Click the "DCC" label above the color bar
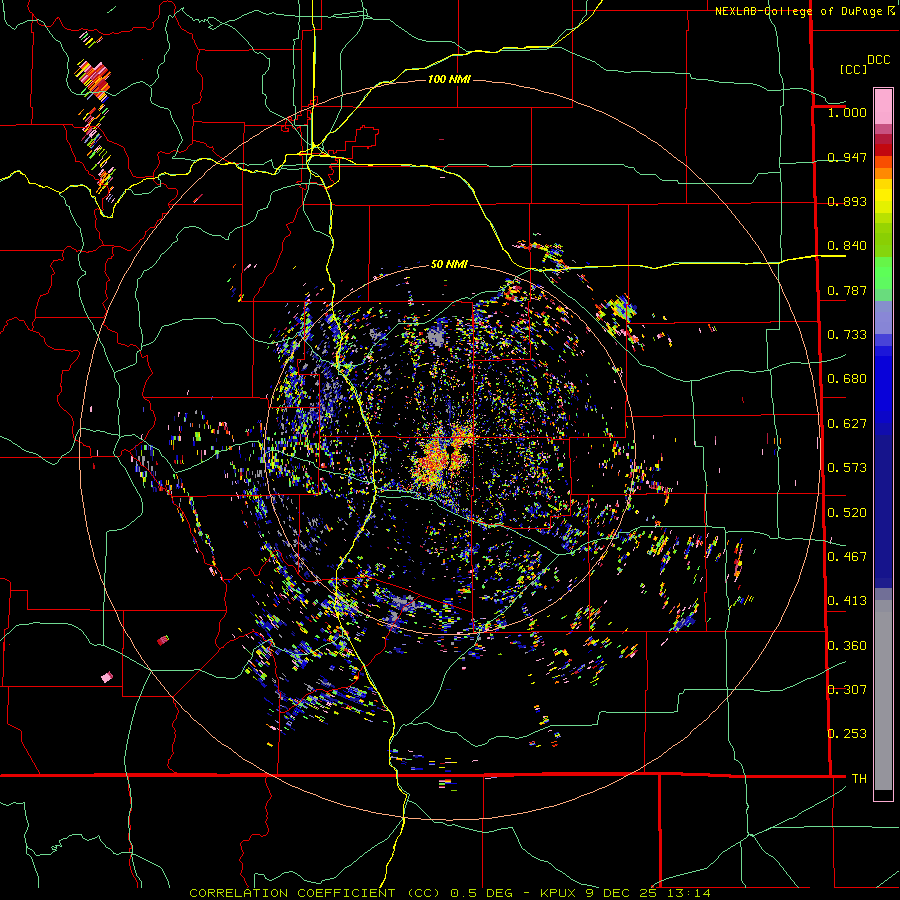Viewport: 900px width, 900px height. [878, 60]
